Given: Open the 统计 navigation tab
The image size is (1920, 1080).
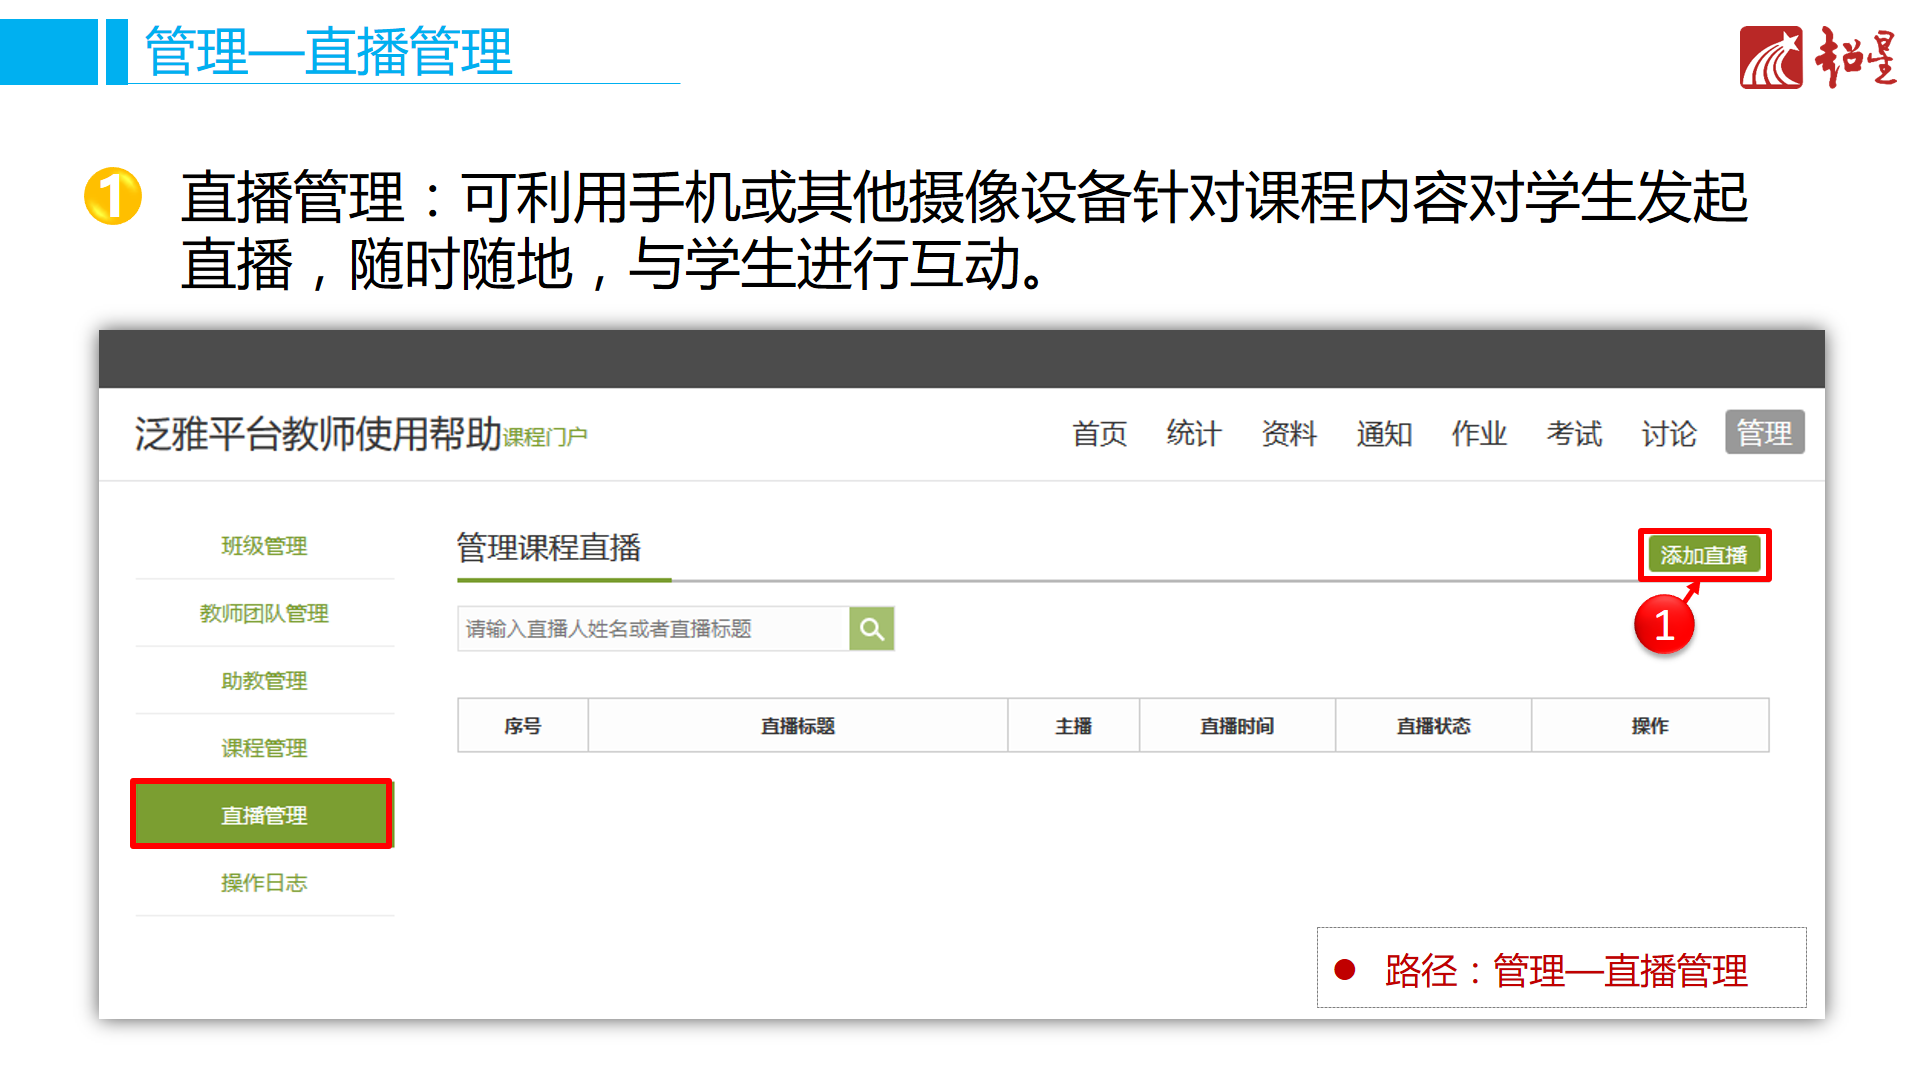Looking at the screenshot, I should (1194, 434).
